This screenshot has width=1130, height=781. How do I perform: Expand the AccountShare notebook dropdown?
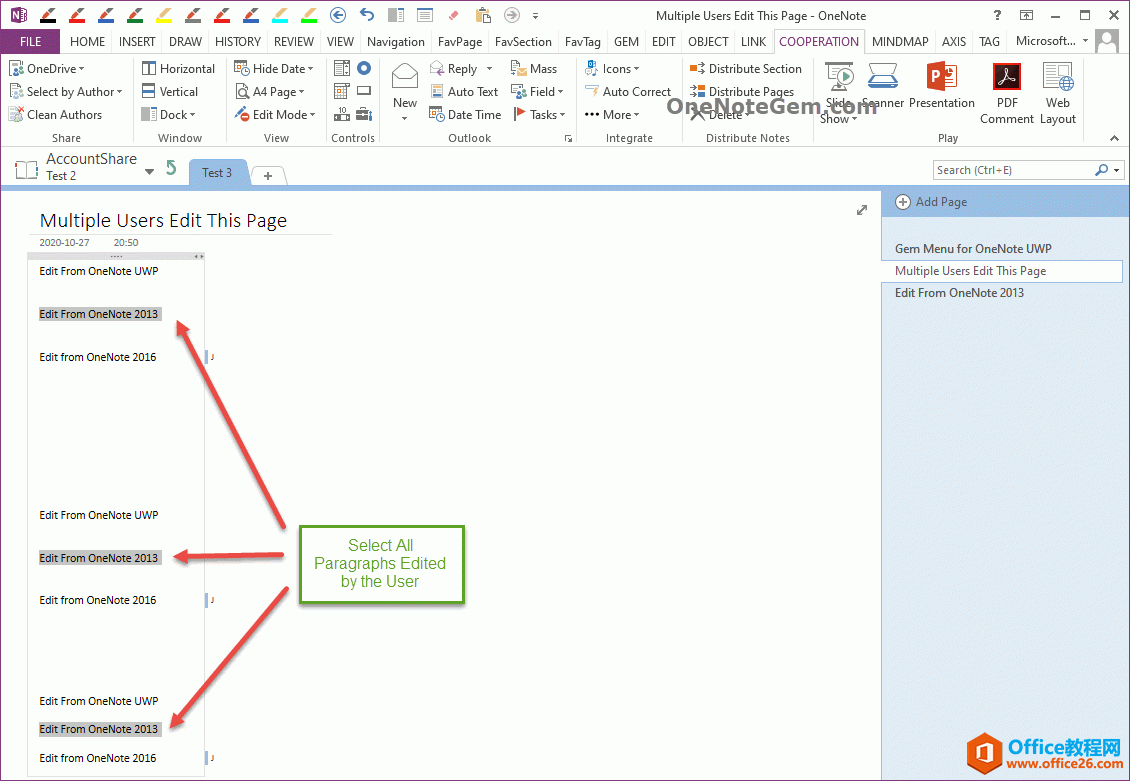[149, 171]
